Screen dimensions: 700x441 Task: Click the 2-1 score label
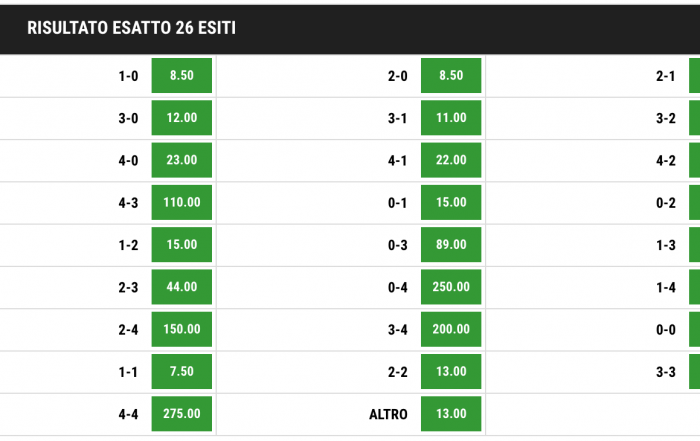pyautogui.click(x=665, y=76)
